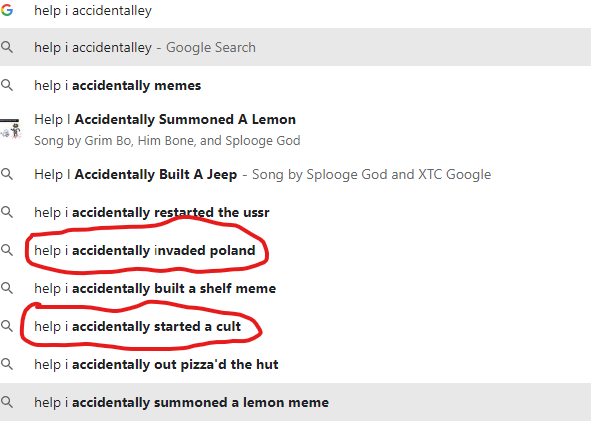Click magnifier icon beside 'Built A Jeep'
Image resolution: width=591 pixels, height=422 pixels.
point(7,174)
